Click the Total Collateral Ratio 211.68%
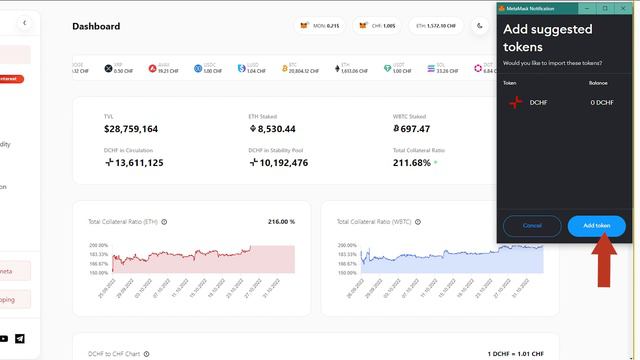Screen dimensions: 640x360 pyautogui.click(x=411, y=163)
